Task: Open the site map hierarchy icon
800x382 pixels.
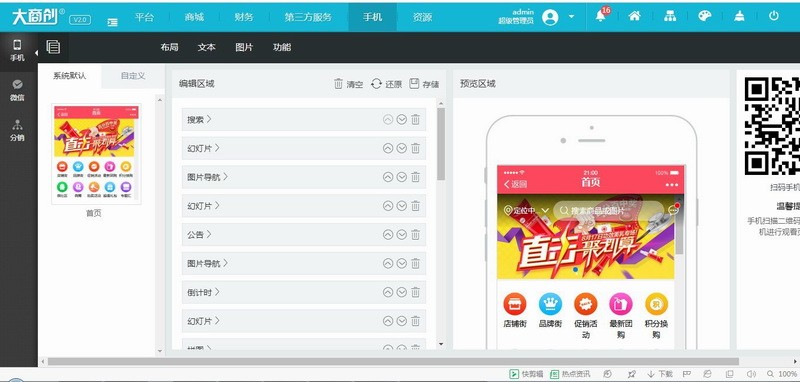Action: 669,16
